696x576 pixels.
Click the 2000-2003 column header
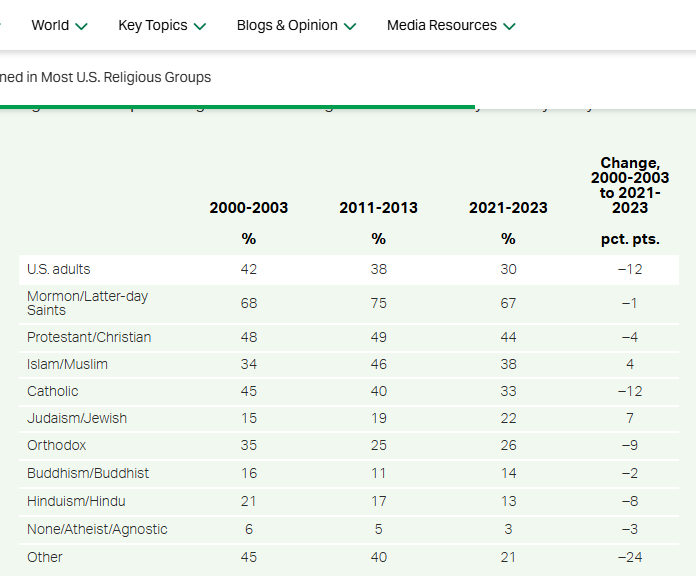pos(249,208)
